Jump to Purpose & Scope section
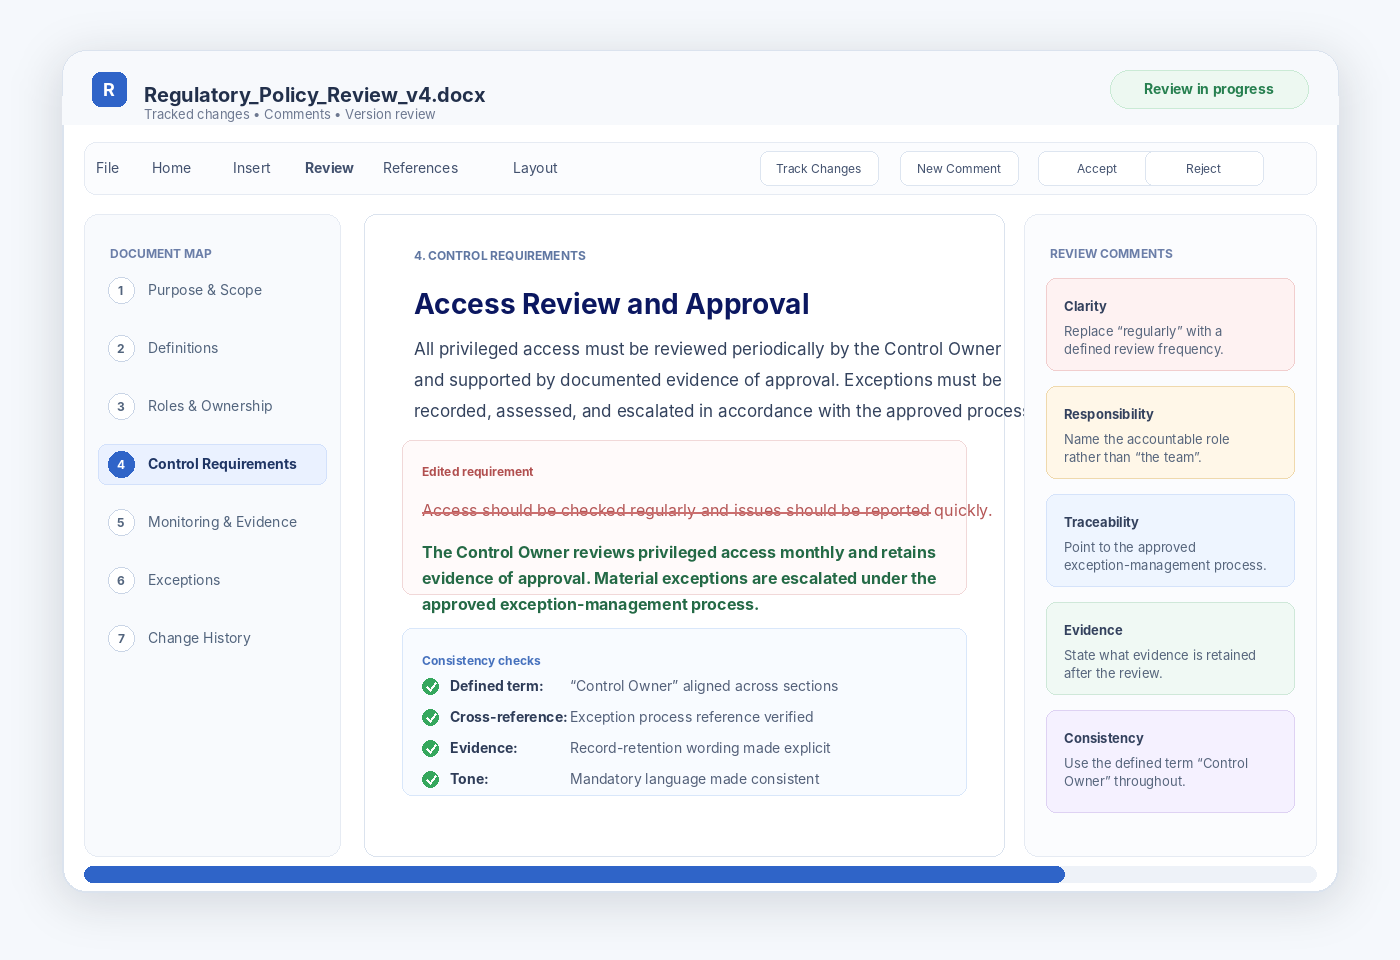The height and width of the screenshot is (960, 1400). [205, 290]
